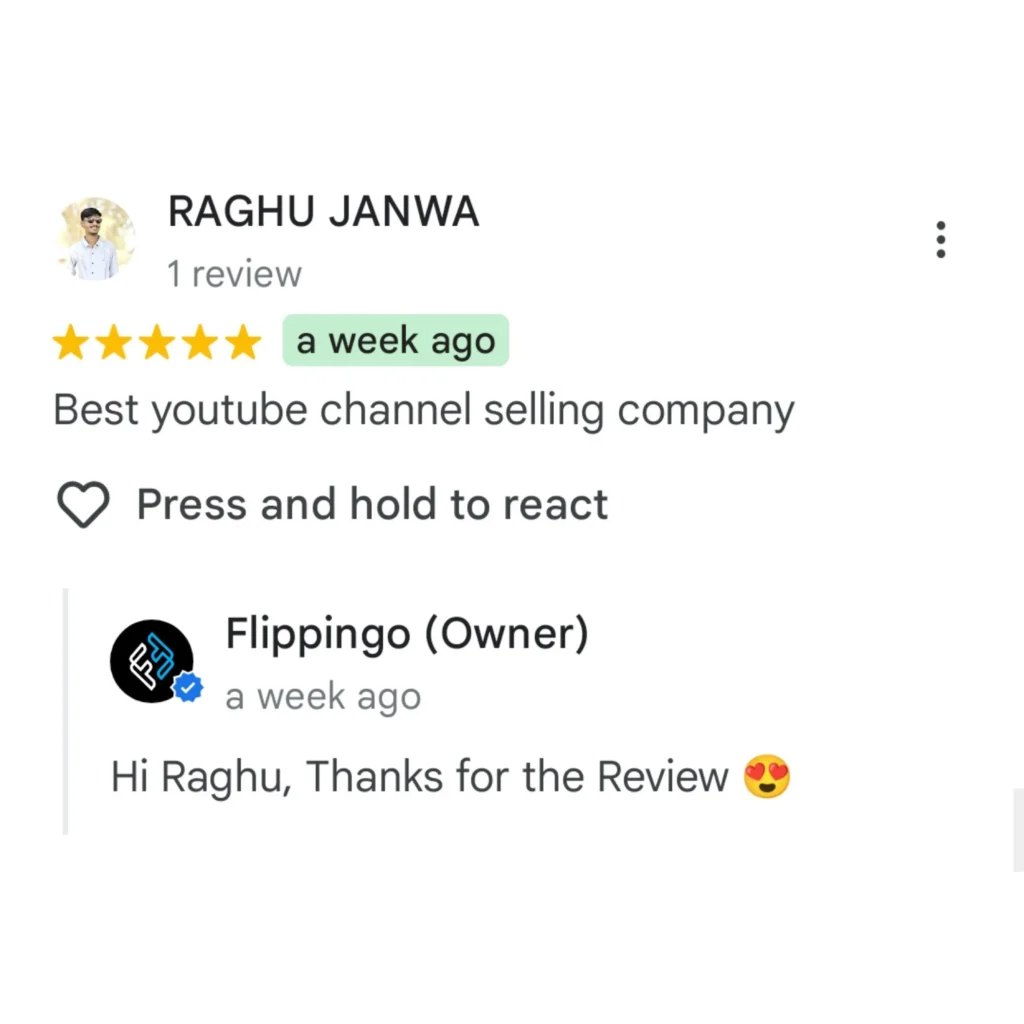Click the 'Best youtube channel selling company' review text
This screenshot has width=1024, height=1024.
click(424, 411)
